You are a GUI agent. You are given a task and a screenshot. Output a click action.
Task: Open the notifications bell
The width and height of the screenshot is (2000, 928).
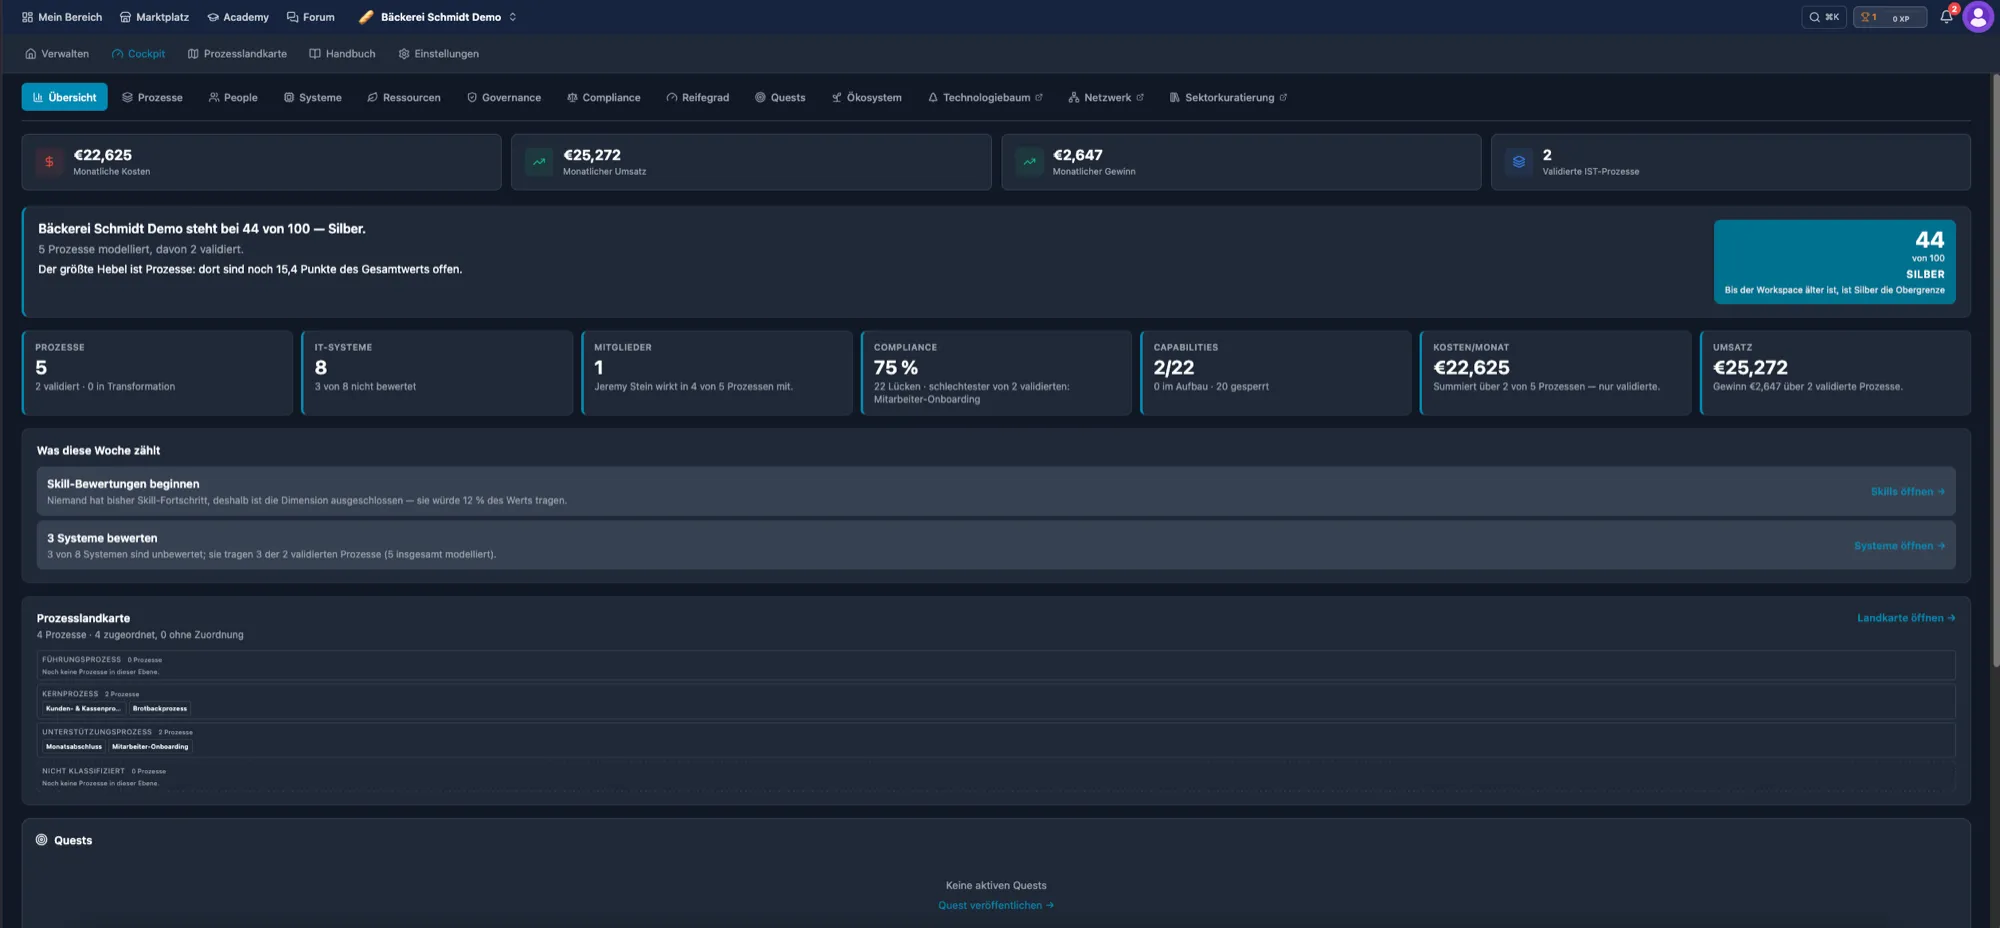1946,17
